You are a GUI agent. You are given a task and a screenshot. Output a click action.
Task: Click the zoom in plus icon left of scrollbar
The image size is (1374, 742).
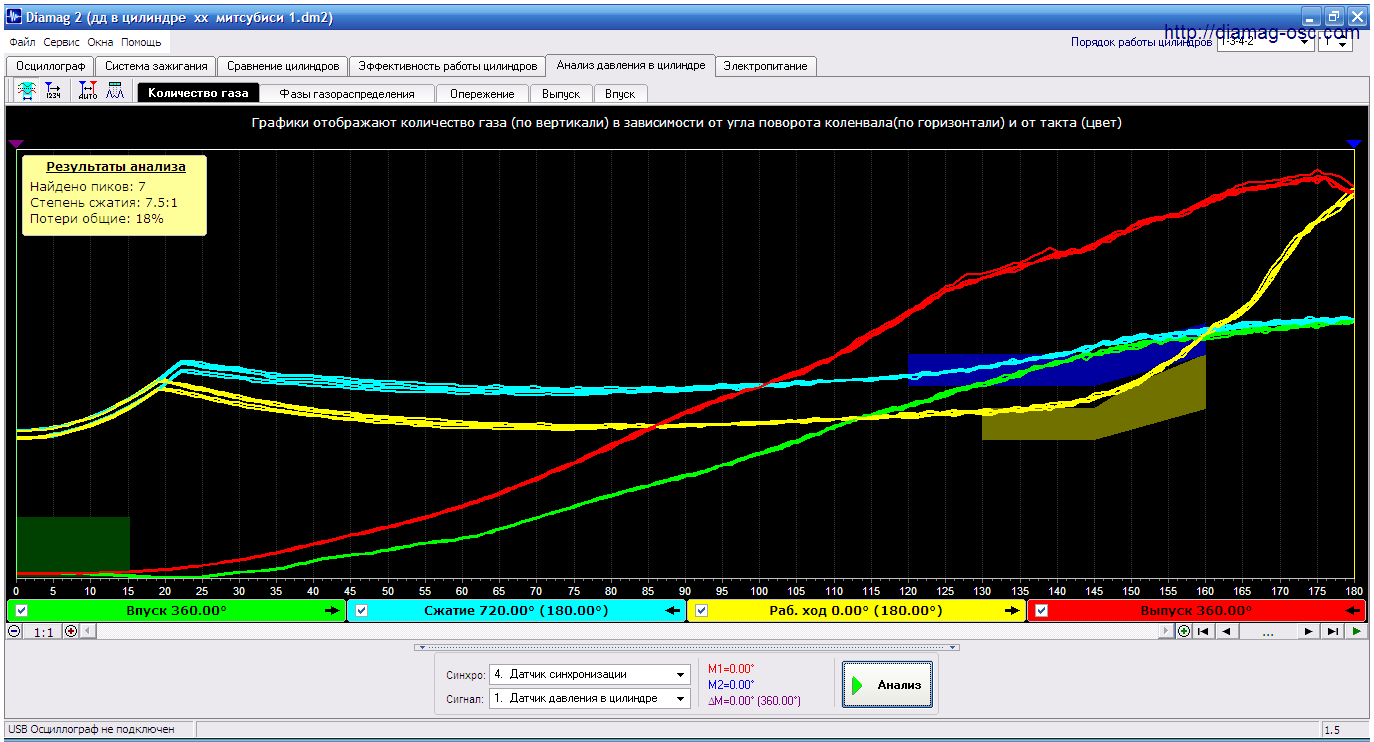pyautogui.click(x=70, y=631)
